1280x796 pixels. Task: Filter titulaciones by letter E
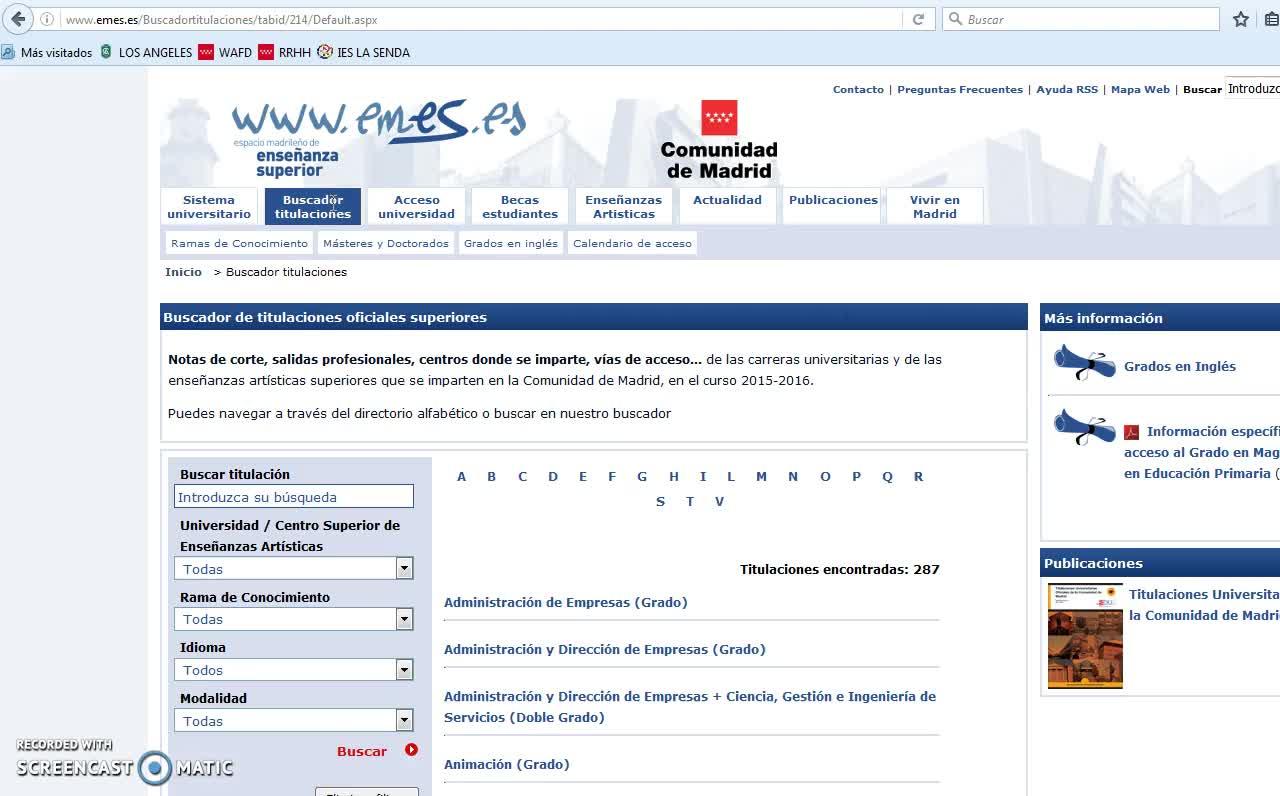point(582,476)
